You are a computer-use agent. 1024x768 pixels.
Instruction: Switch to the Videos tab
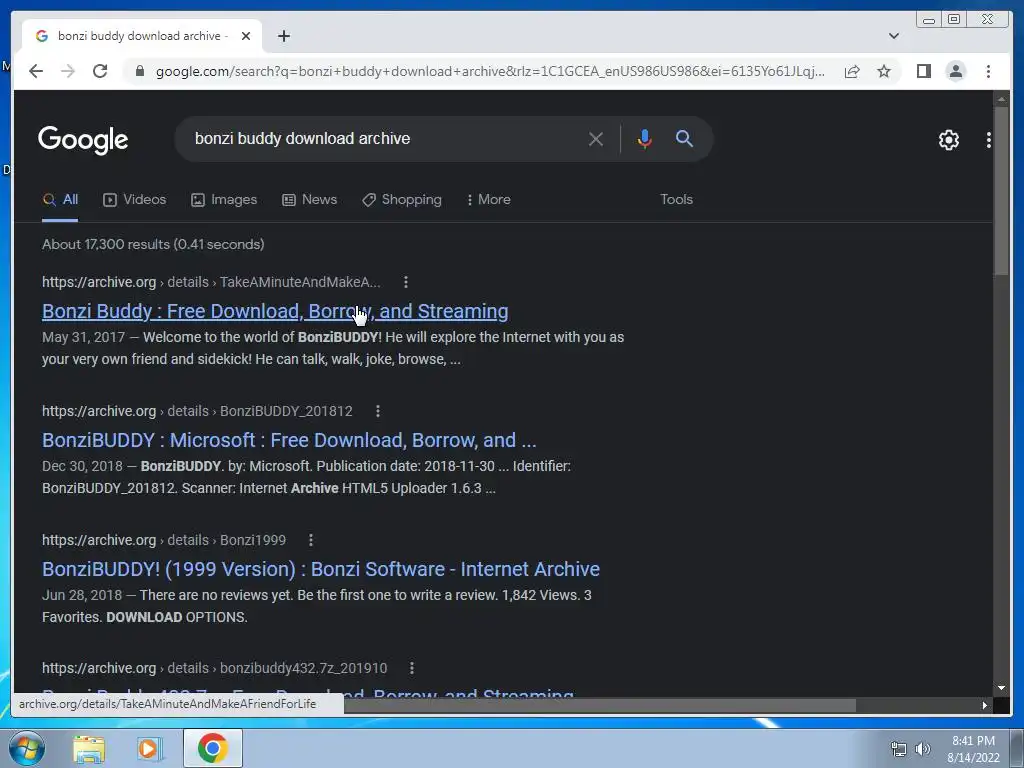pyautogui.click(x=135, y=200)
